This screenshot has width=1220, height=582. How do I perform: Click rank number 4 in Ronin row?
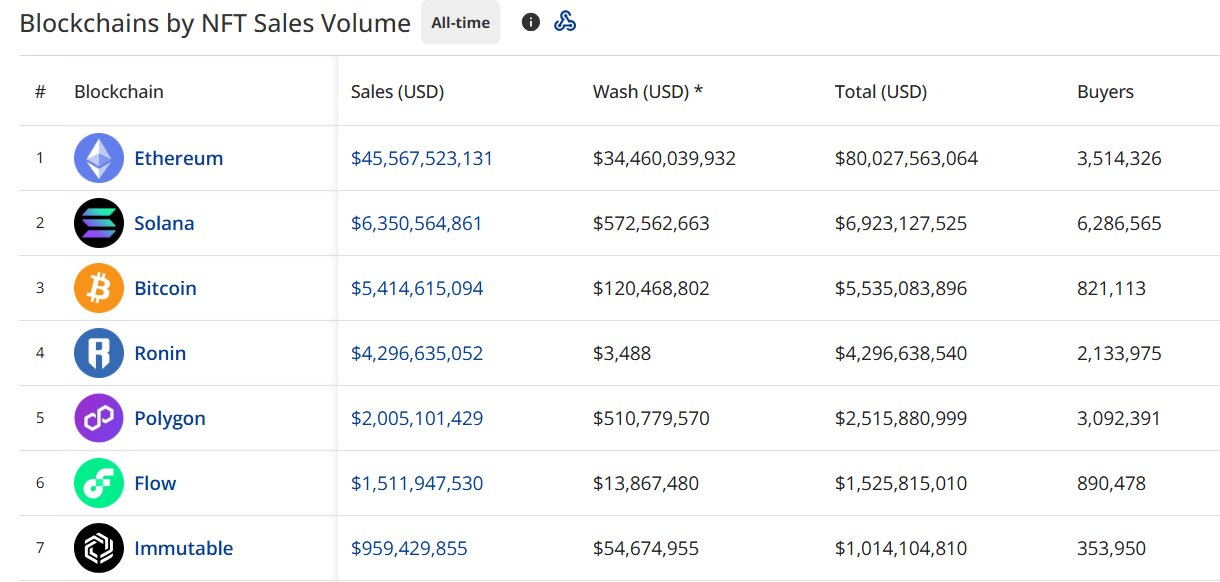(x=40, y=353)
